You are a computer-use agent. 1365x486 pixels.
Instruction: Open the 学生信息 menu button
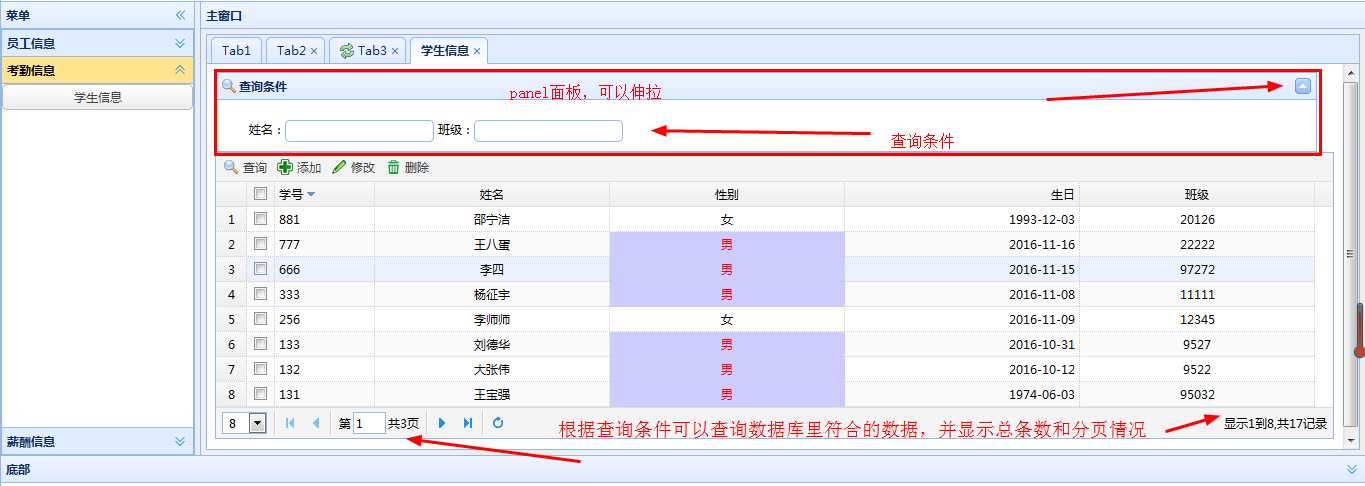click(98, 97)
